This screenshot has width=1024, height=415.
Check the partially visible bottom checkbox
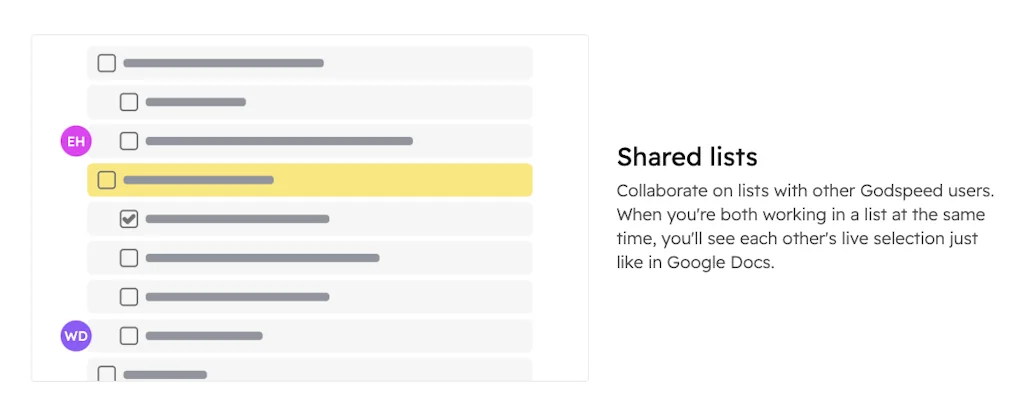[107, 374]
